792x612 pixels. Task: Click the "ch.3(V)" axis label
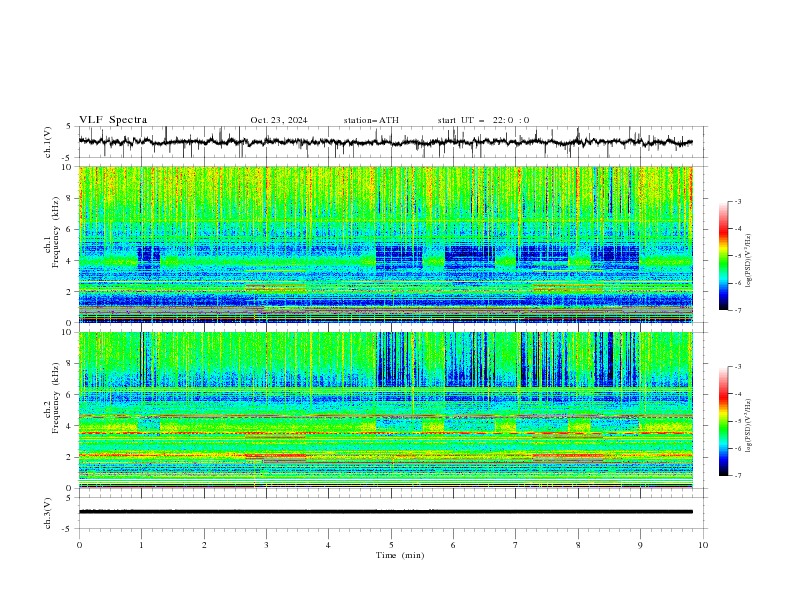[x=48, y=513]
